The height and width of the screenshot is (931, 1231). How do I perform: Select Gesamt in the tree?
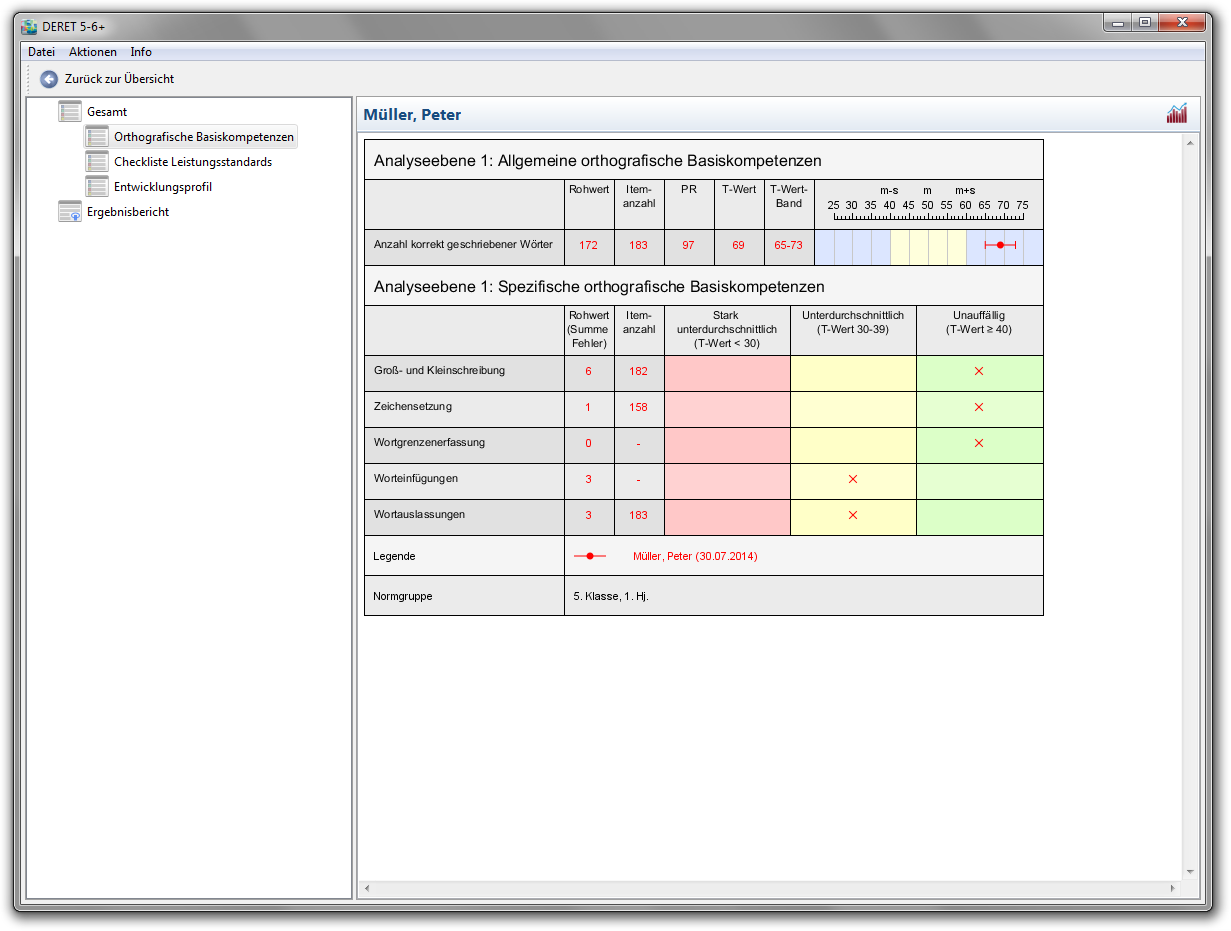pos(107,112)
